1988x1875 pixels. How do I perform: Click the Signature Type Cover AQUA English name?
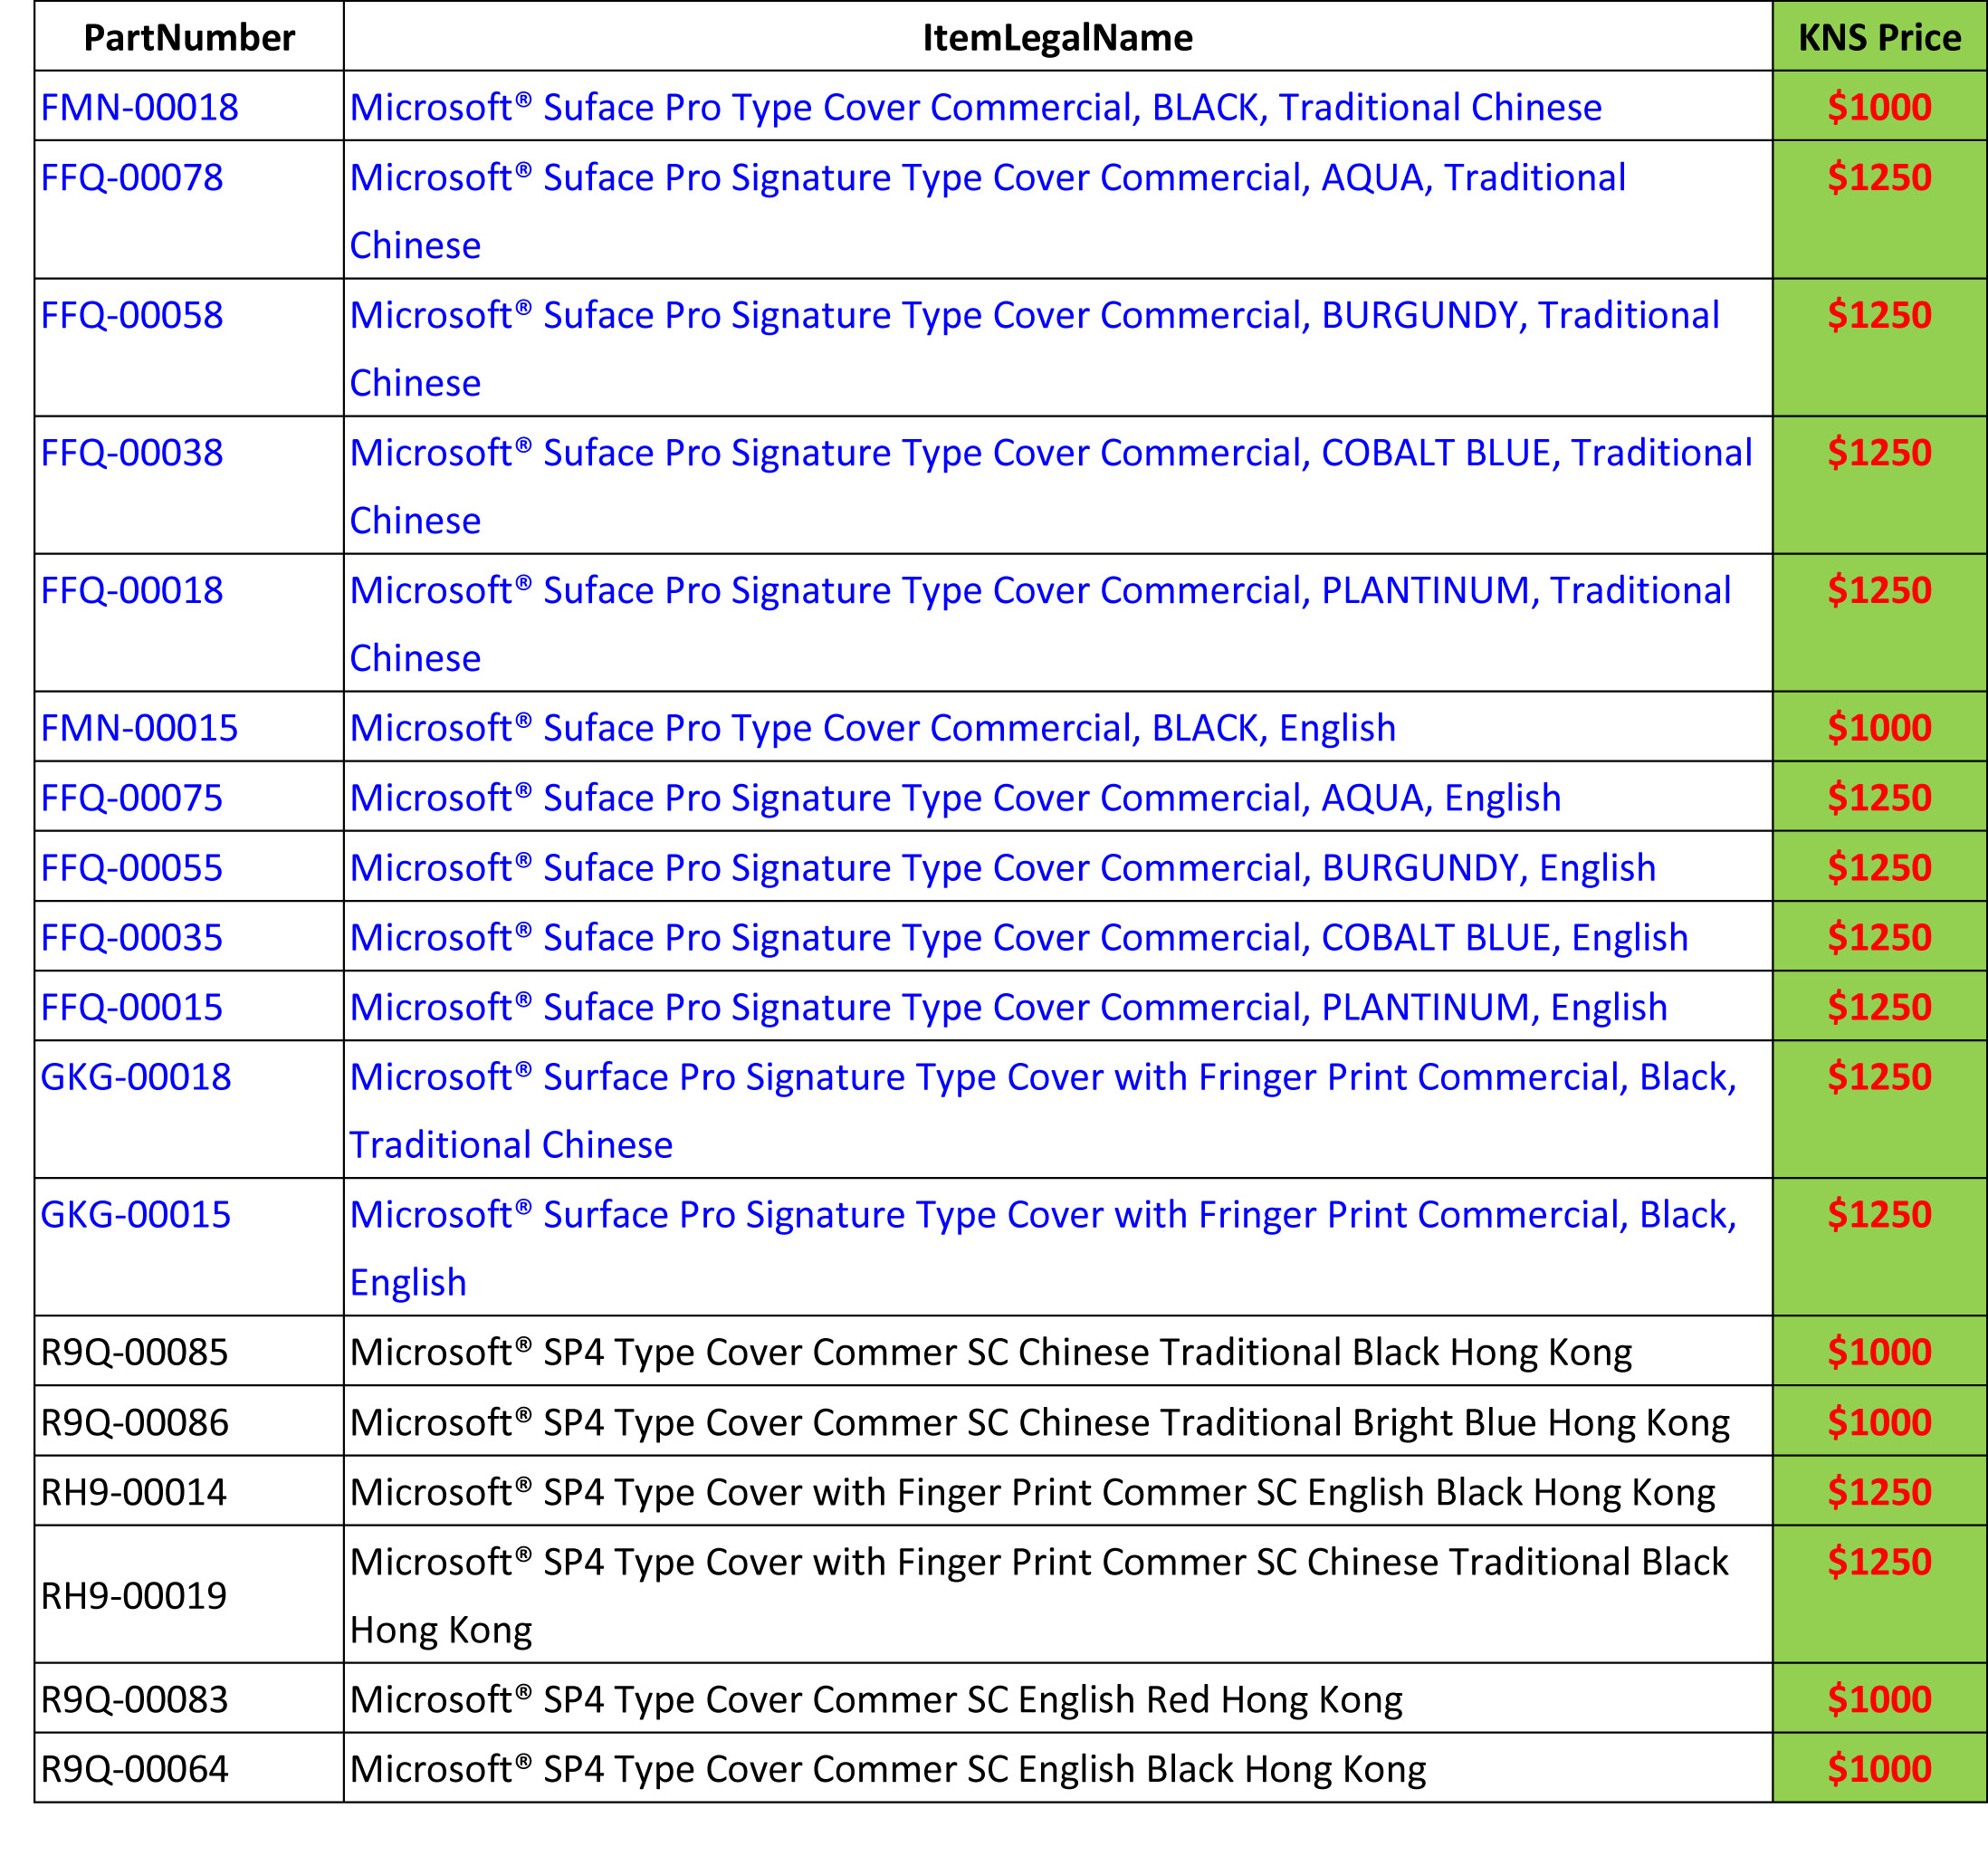pos(956,798)
